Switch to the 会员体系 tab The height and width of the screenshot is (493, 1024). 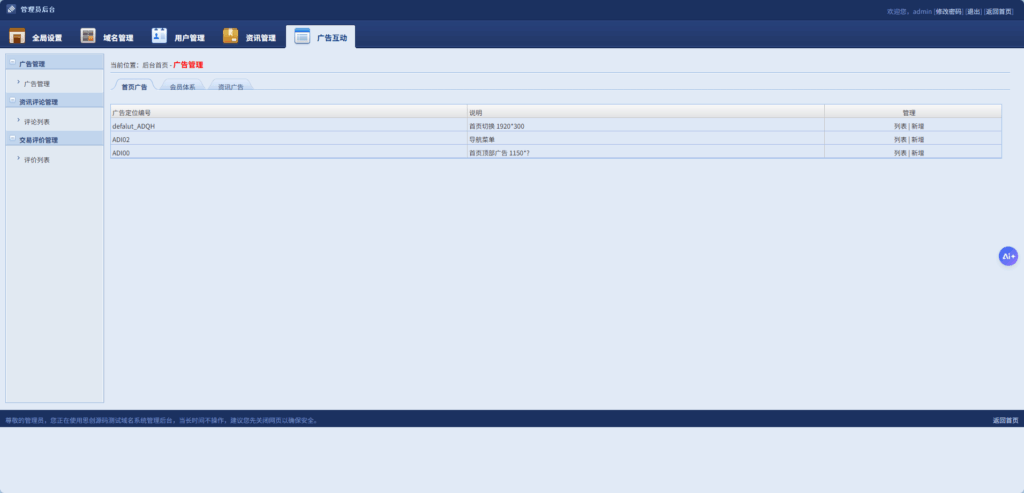tap(182, 87)
